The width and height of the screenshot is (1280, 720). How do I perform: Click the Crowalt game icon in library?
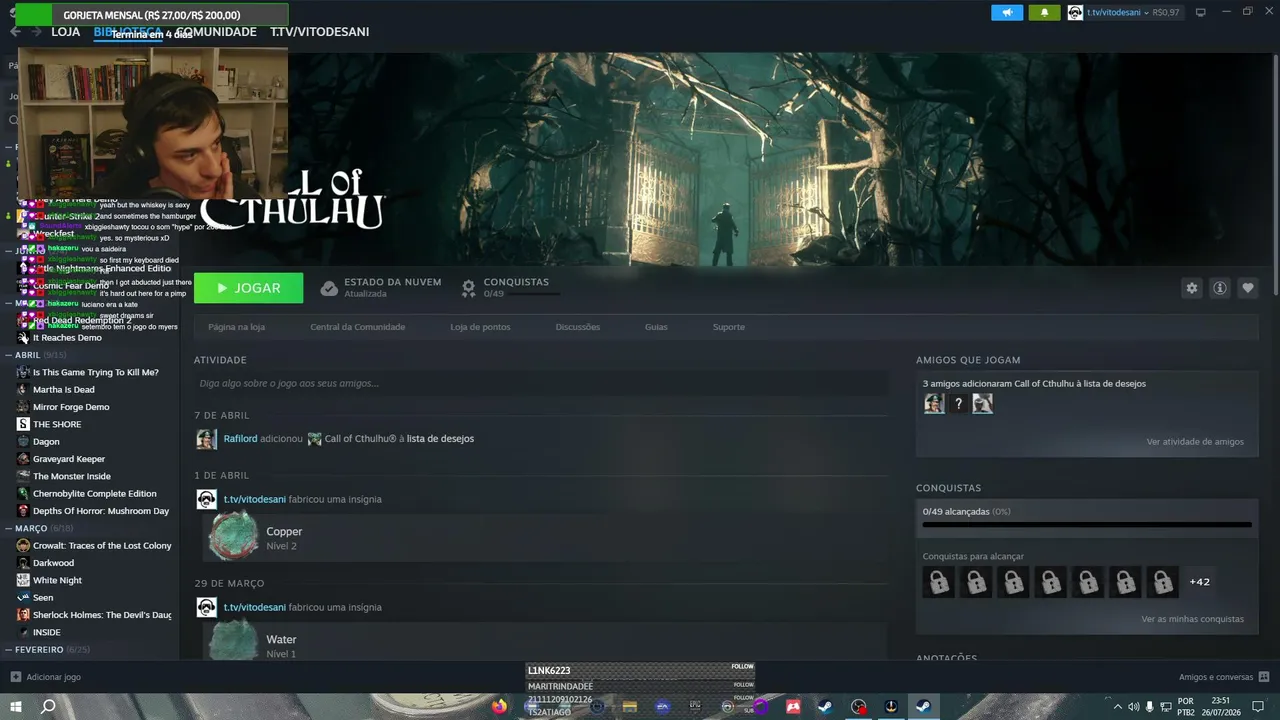pyautogui.click(x=23, y=546)
